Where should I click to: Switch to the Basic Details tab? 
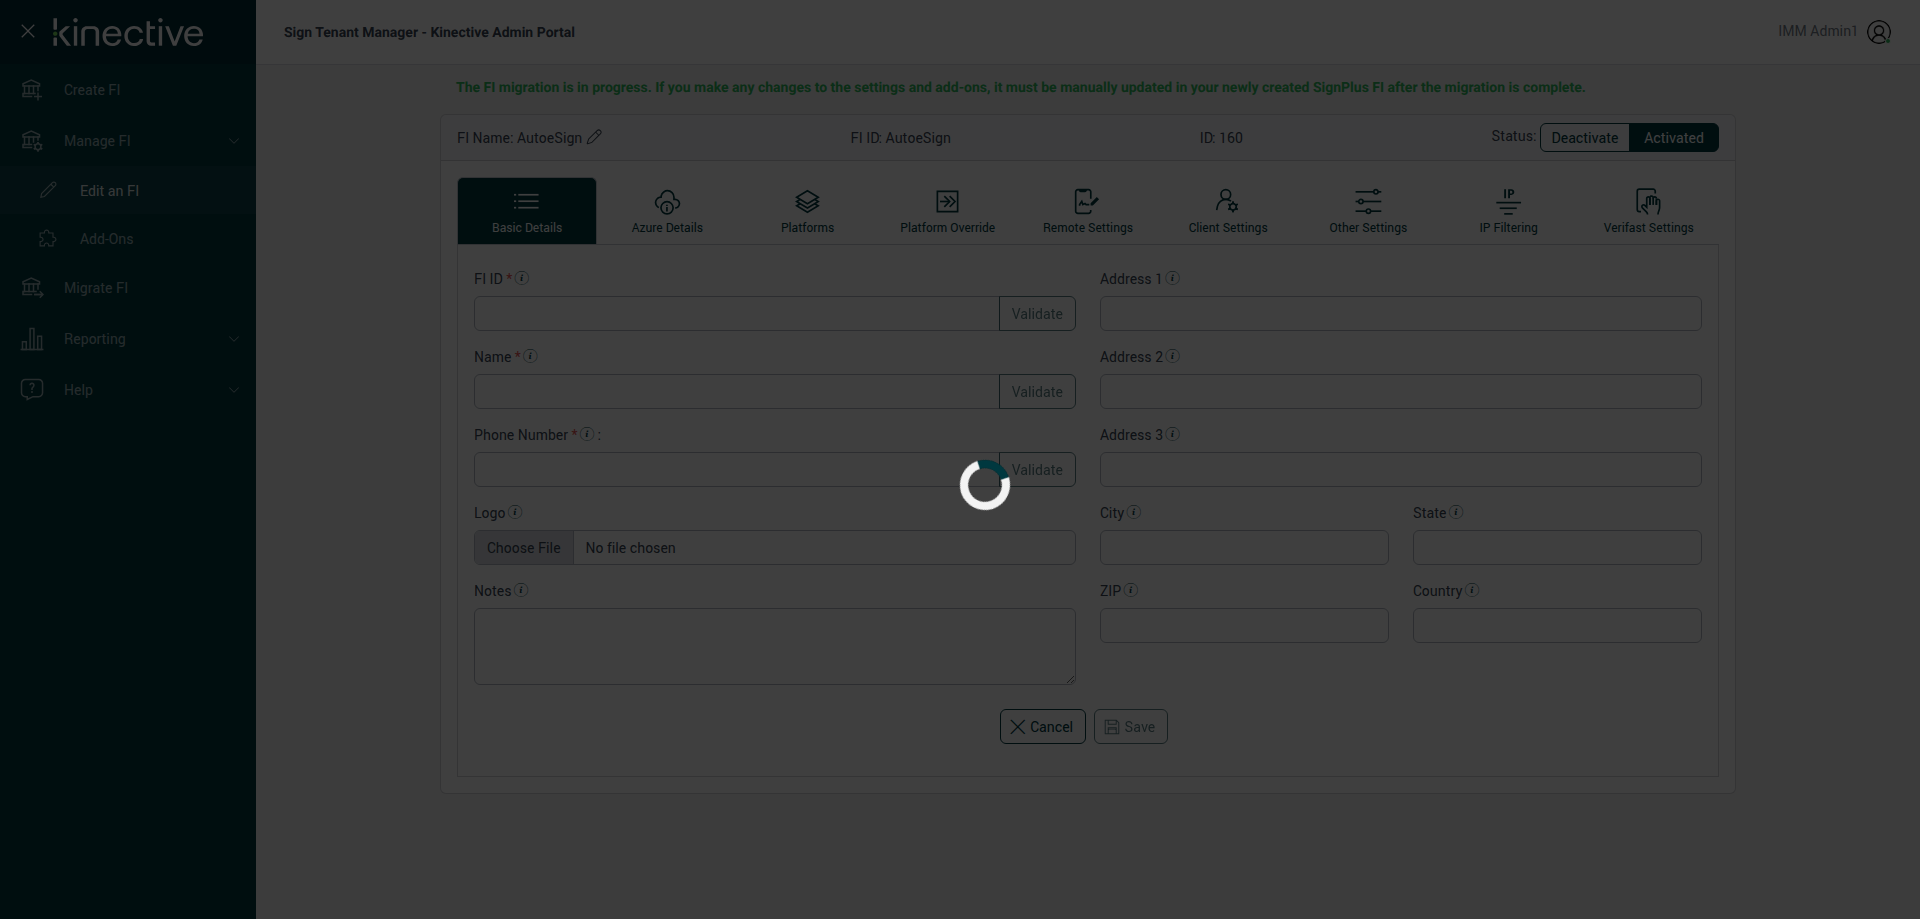[527, 211]
